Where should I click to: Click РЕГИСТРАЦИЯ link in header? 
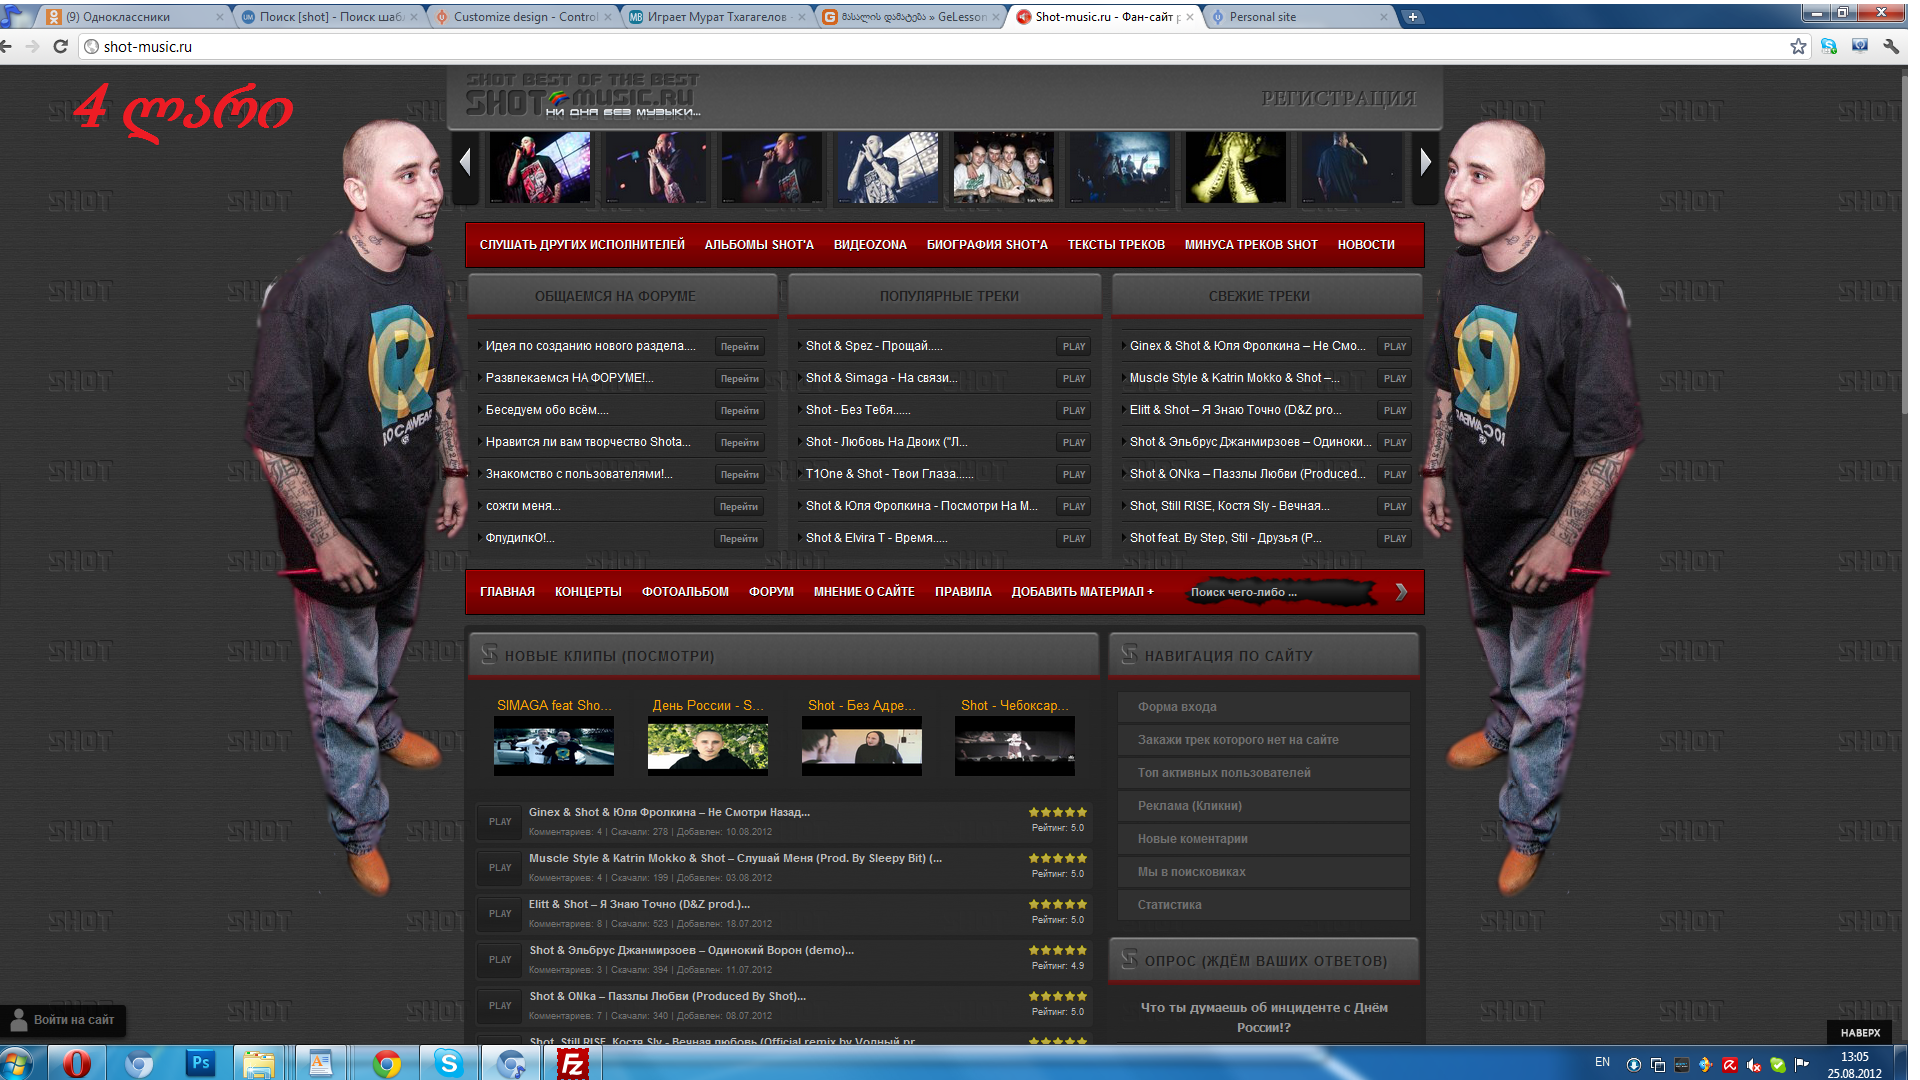point(1338,98)
